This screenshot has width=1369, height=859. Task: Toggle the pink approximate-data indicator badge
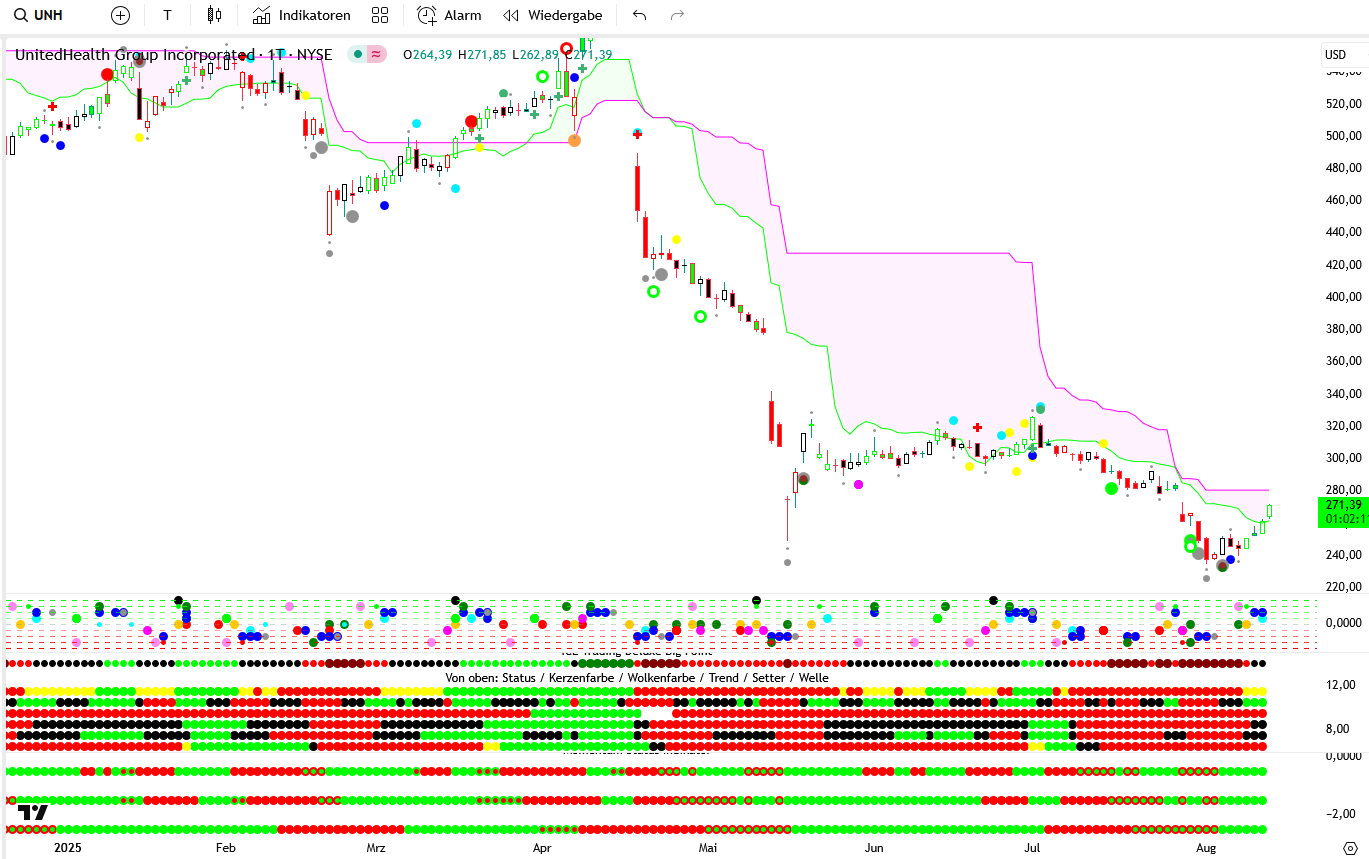pyautogui.click(x=376, y=54)
